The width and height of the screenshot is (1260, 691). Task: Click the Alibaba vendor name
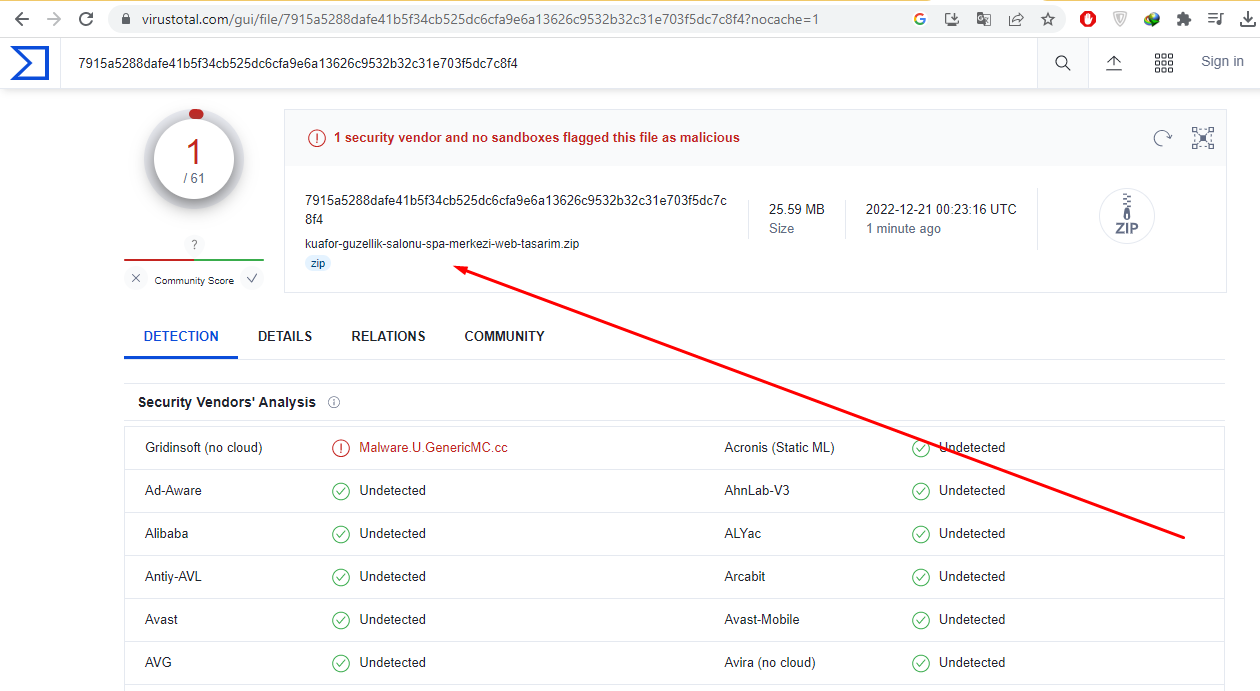coord(166,534)
